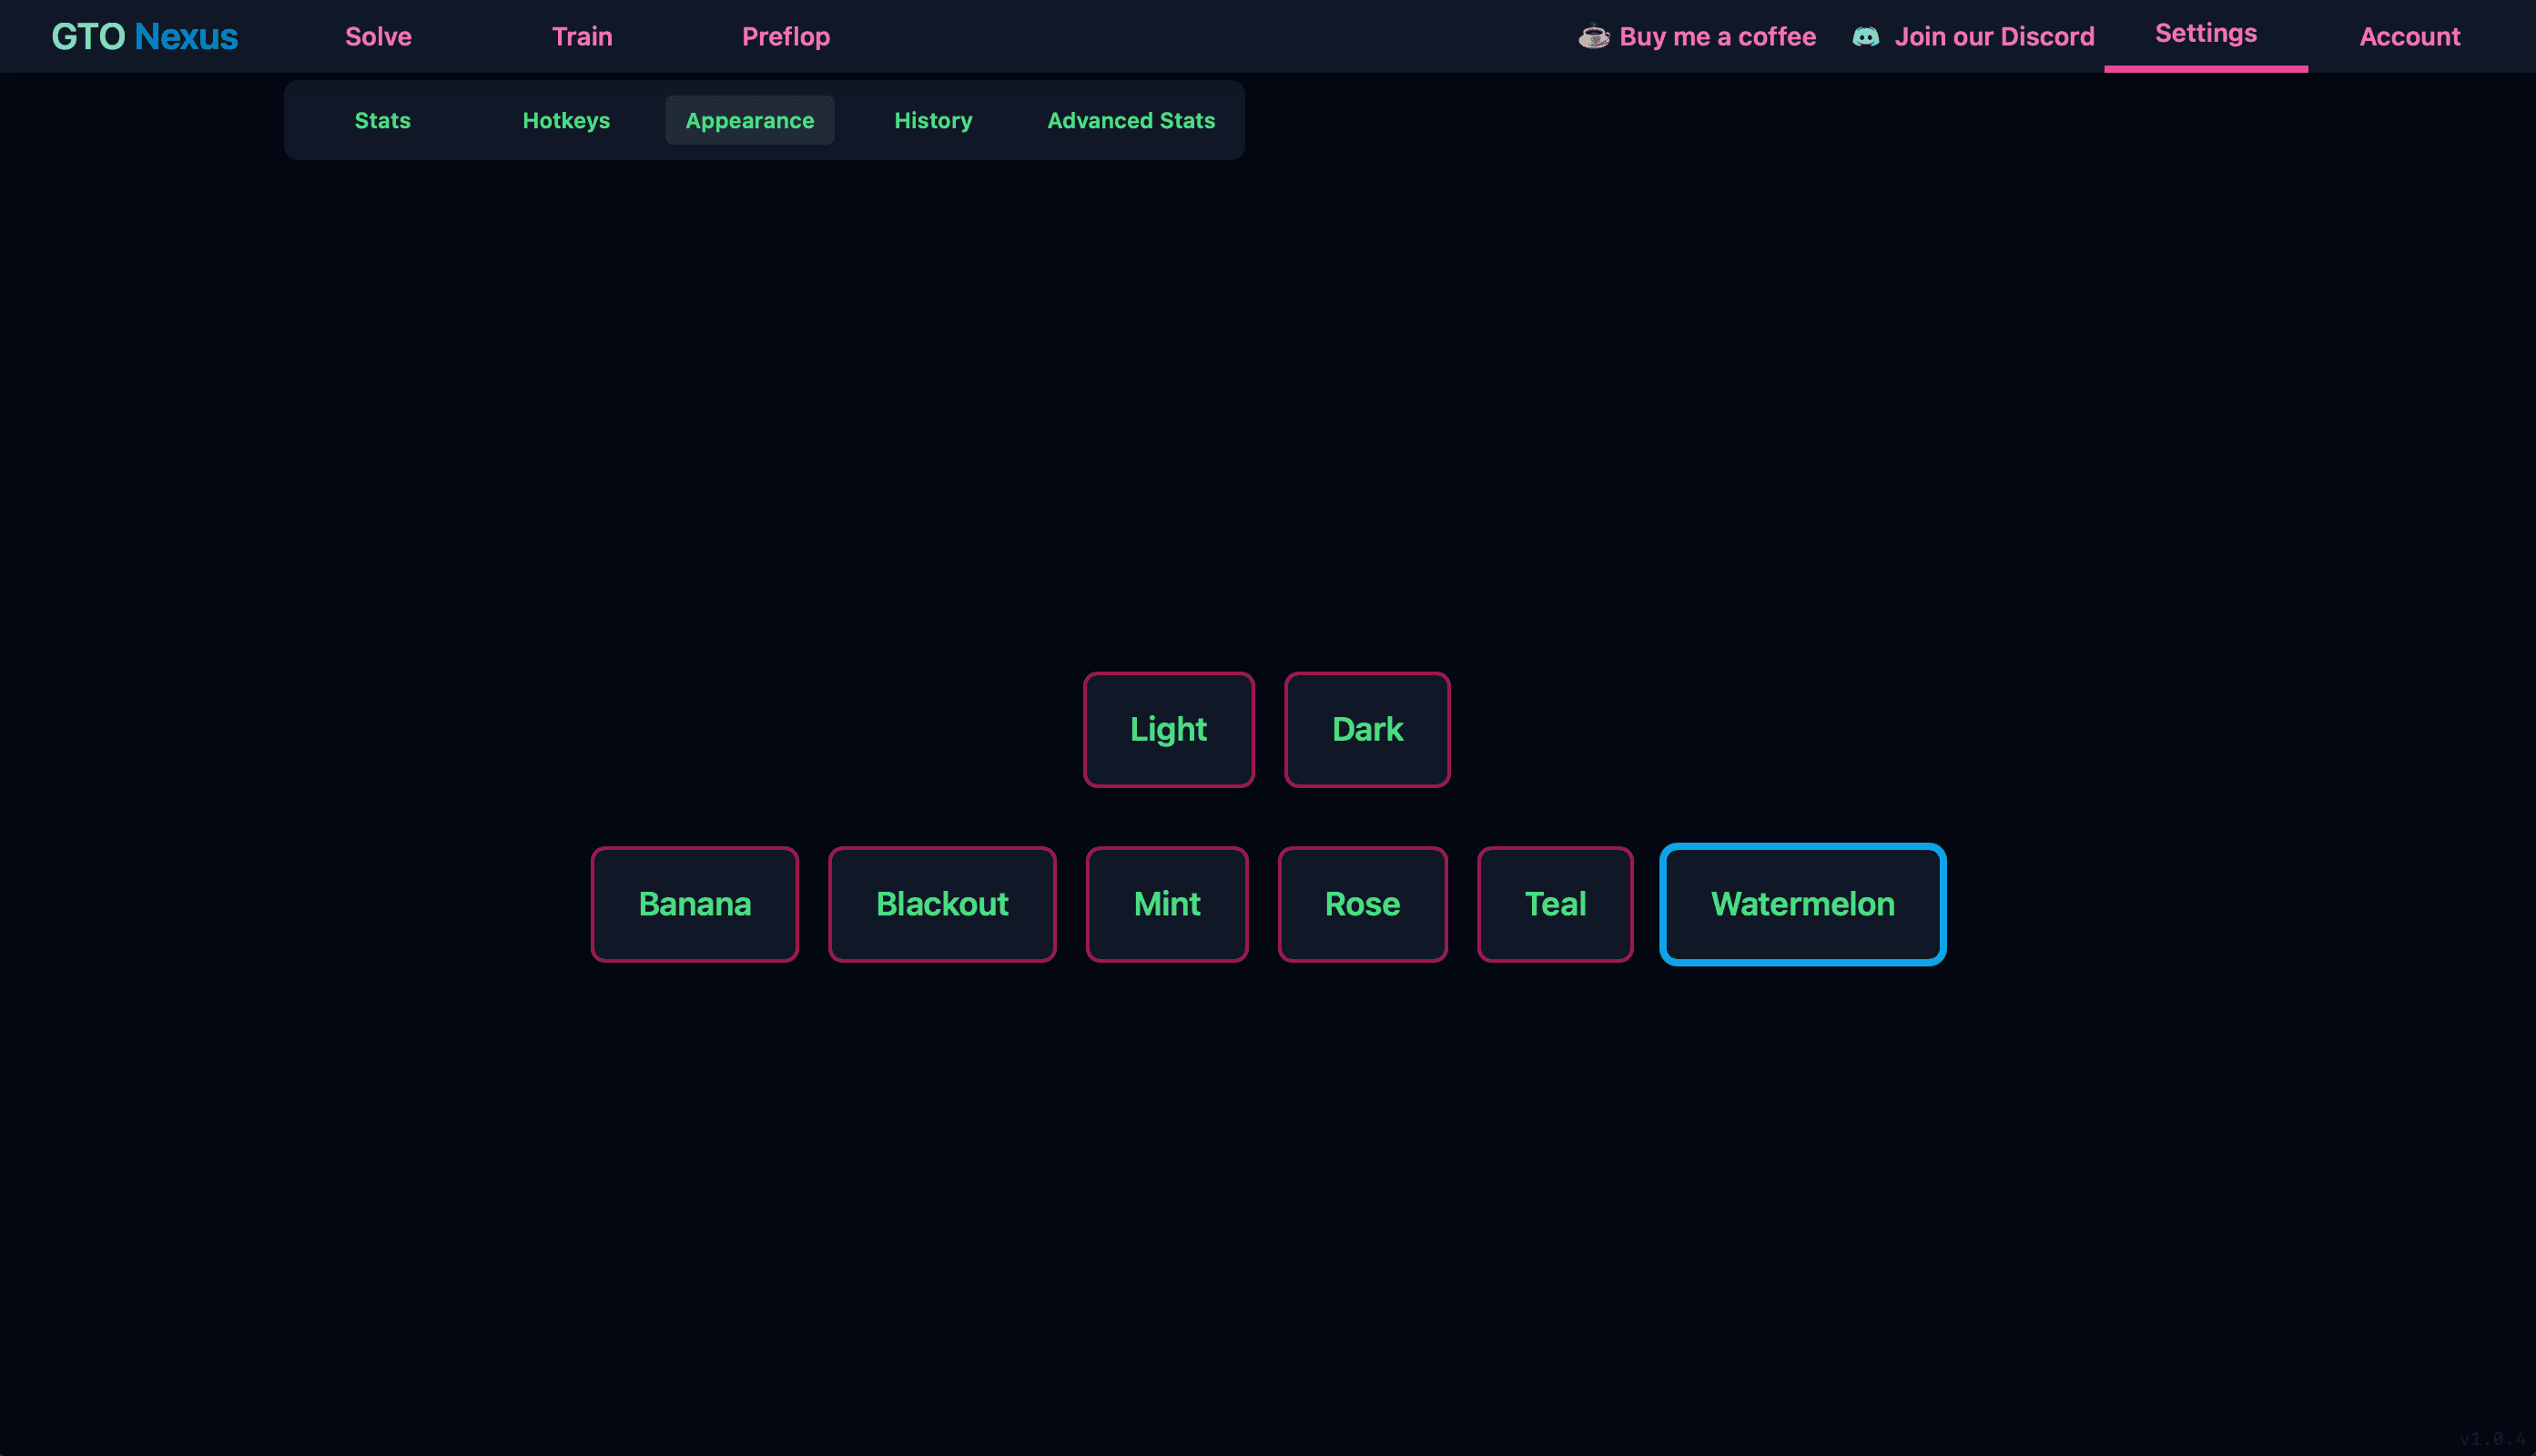
Task: Switch to the Blackout theme
Action: [x=942, y=904]
